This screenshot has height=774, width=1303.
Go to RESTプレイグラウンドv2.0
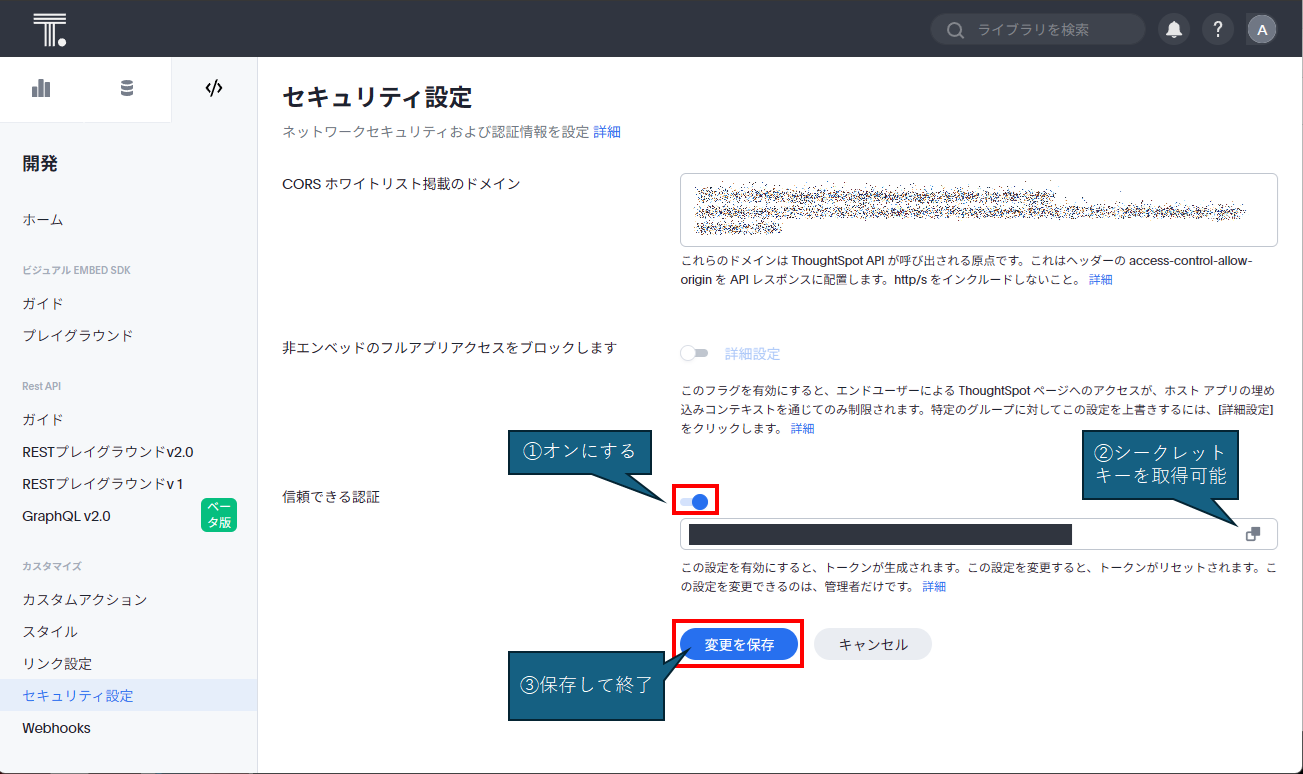click(x=108, y=452)
